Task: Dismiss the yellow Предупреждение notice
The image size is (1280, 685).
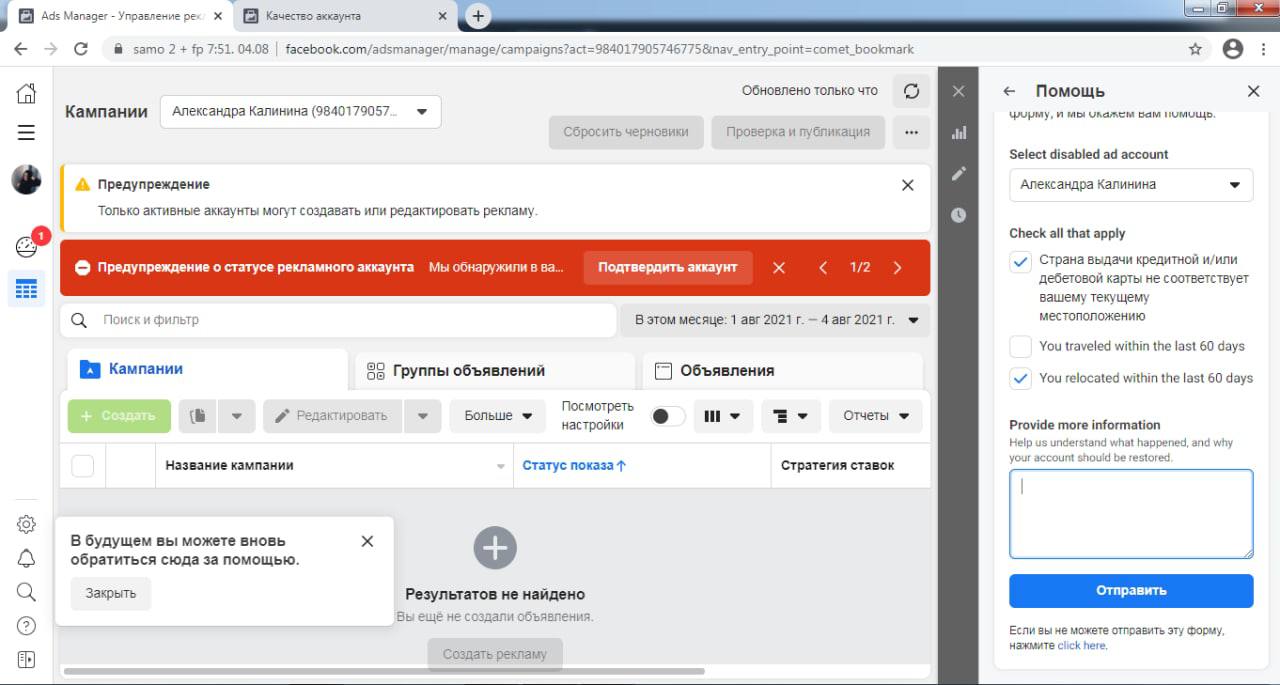Action: click(907, 185)
